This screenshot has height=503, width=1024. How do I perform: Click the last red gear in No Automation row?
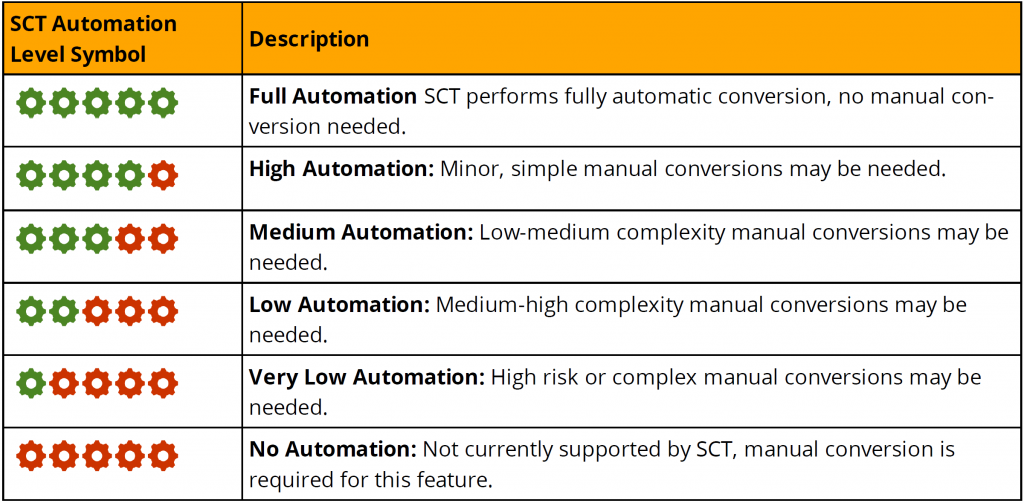(x=162, y=455)
